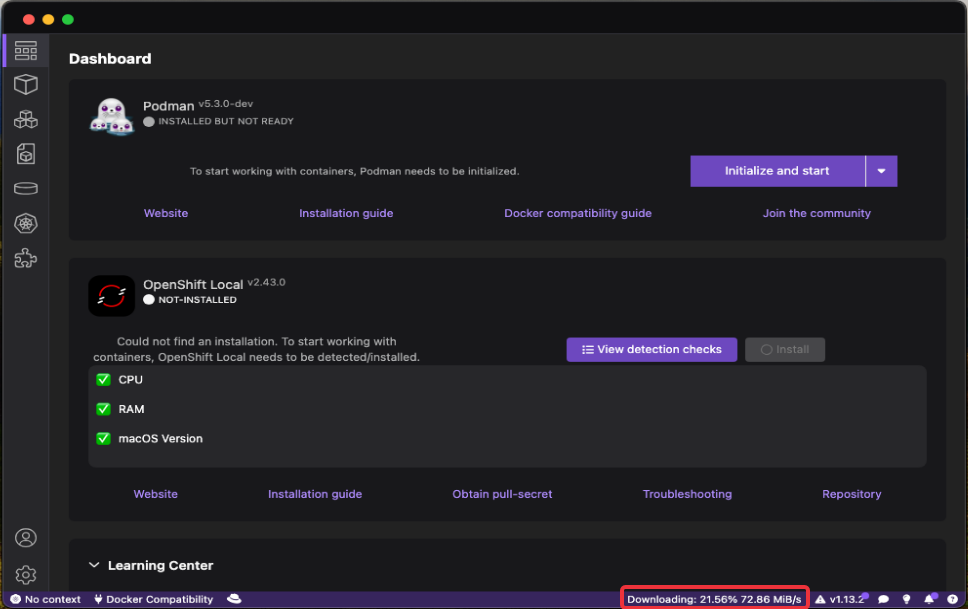
Task: Open Settings gear in the sidebar
Action: (26, 575)
